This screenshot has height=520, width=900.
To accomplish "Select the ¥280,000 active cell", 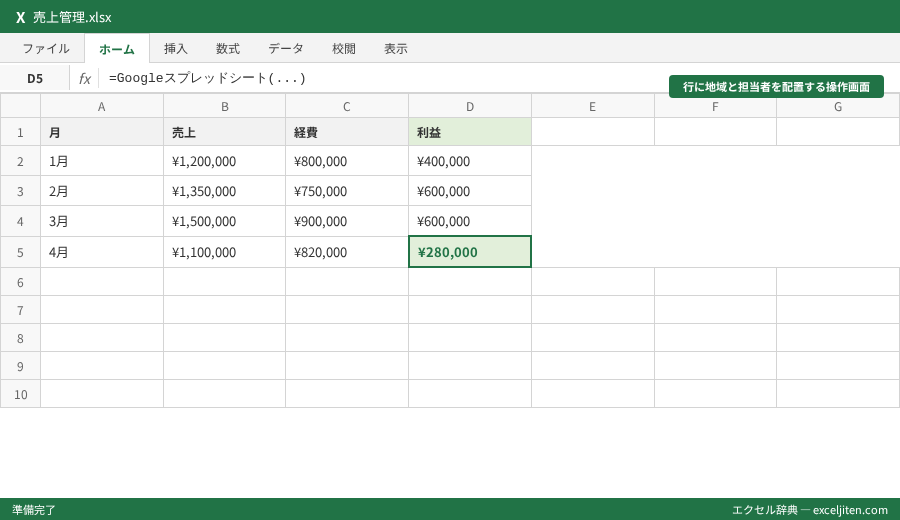I will click(470, 252).
